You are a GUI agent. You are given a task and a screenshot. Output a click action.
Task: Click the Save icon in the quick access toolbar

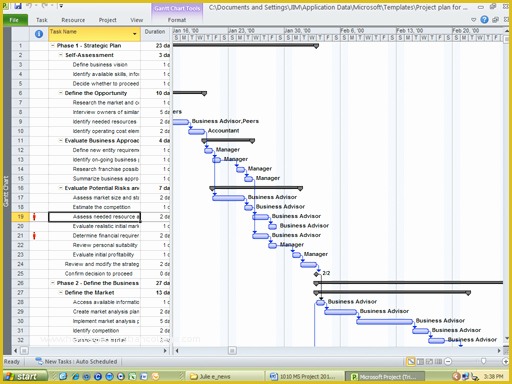point(18,5)
